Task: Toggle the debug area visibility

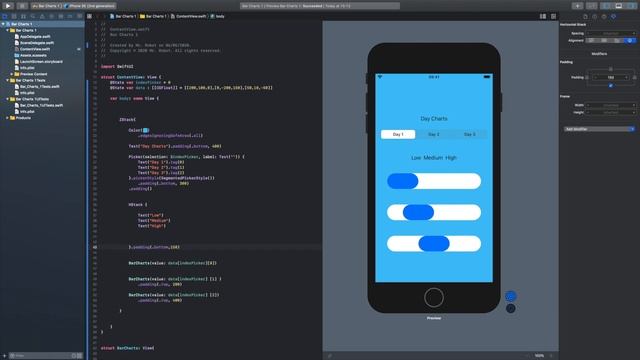Action: [619, 6]
